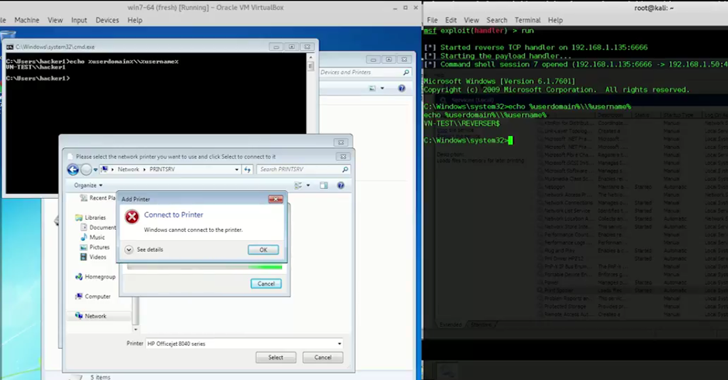Open the Printer name combo box dropdown
728x380 pixels.
point(339,344)
